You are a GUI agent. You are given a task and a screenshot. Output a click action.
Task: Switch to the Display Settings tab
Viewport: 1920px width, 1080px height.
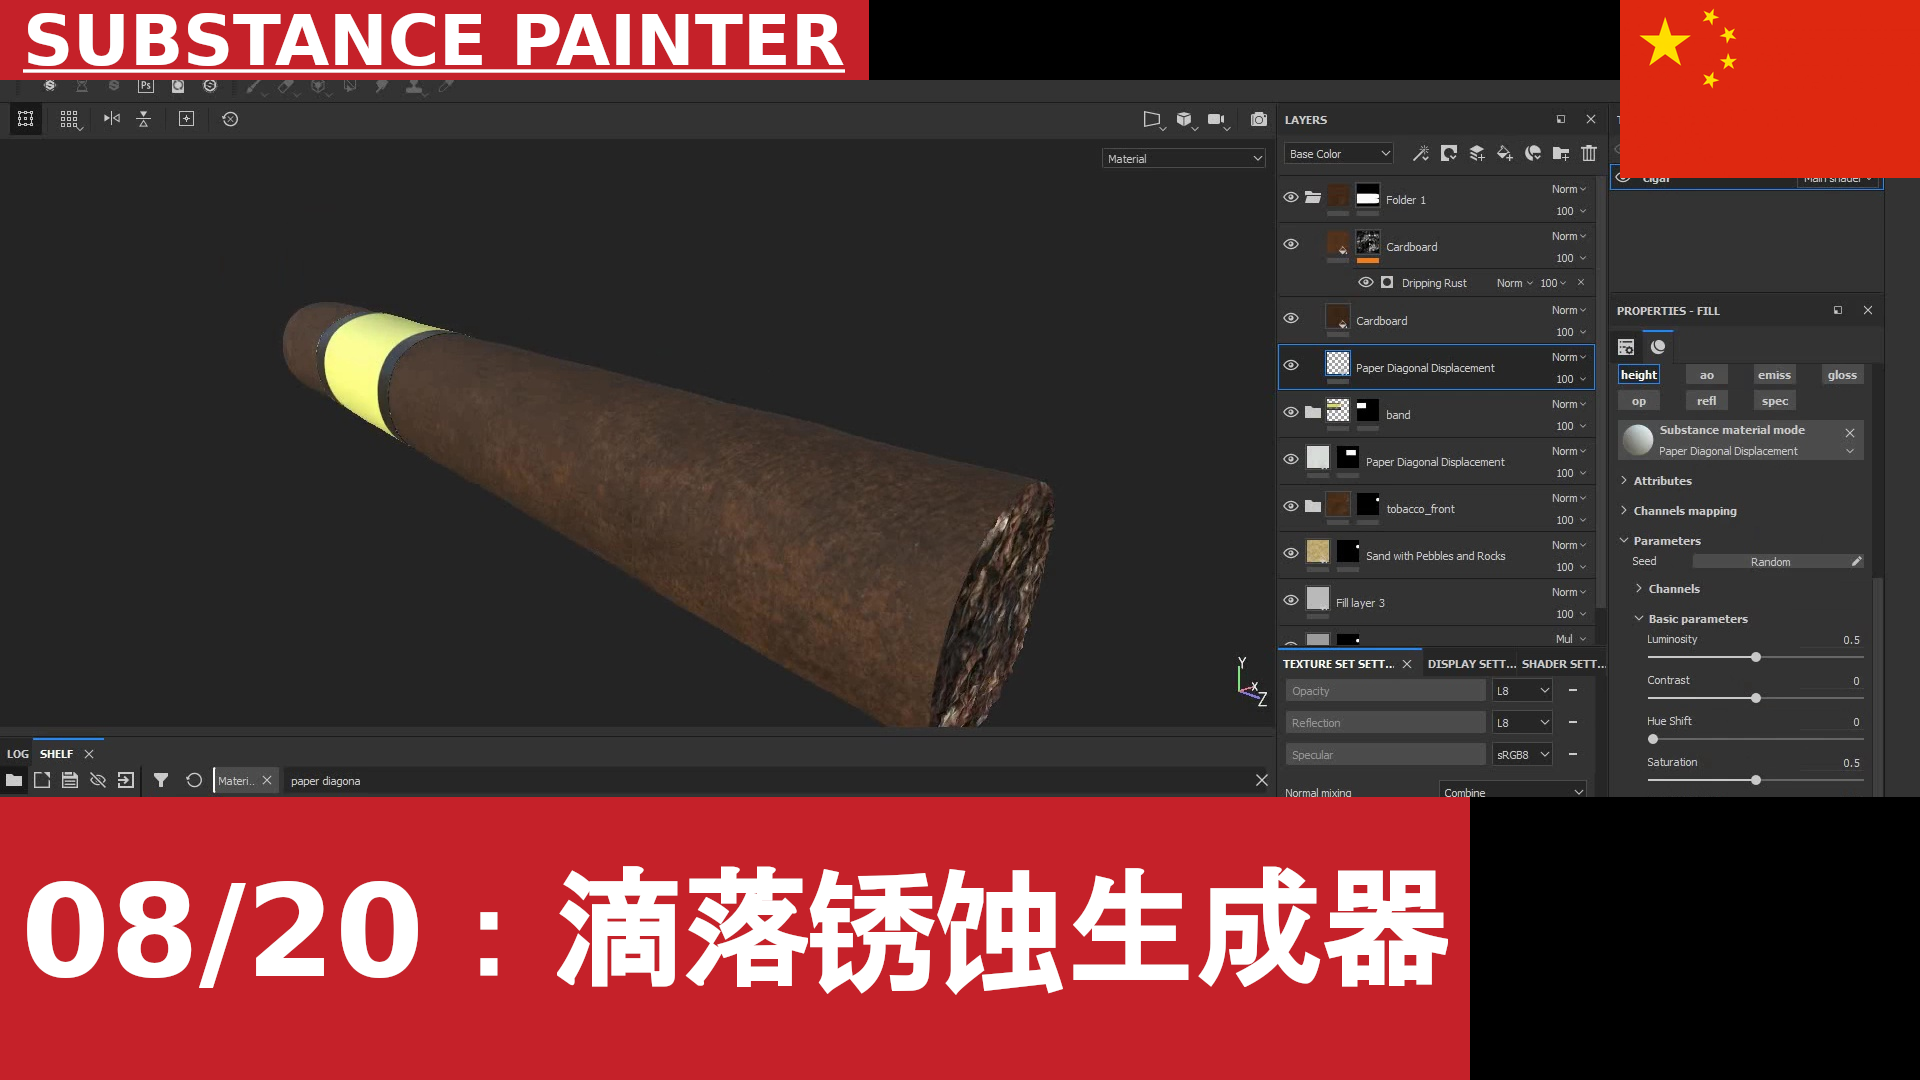(1471, 664)
